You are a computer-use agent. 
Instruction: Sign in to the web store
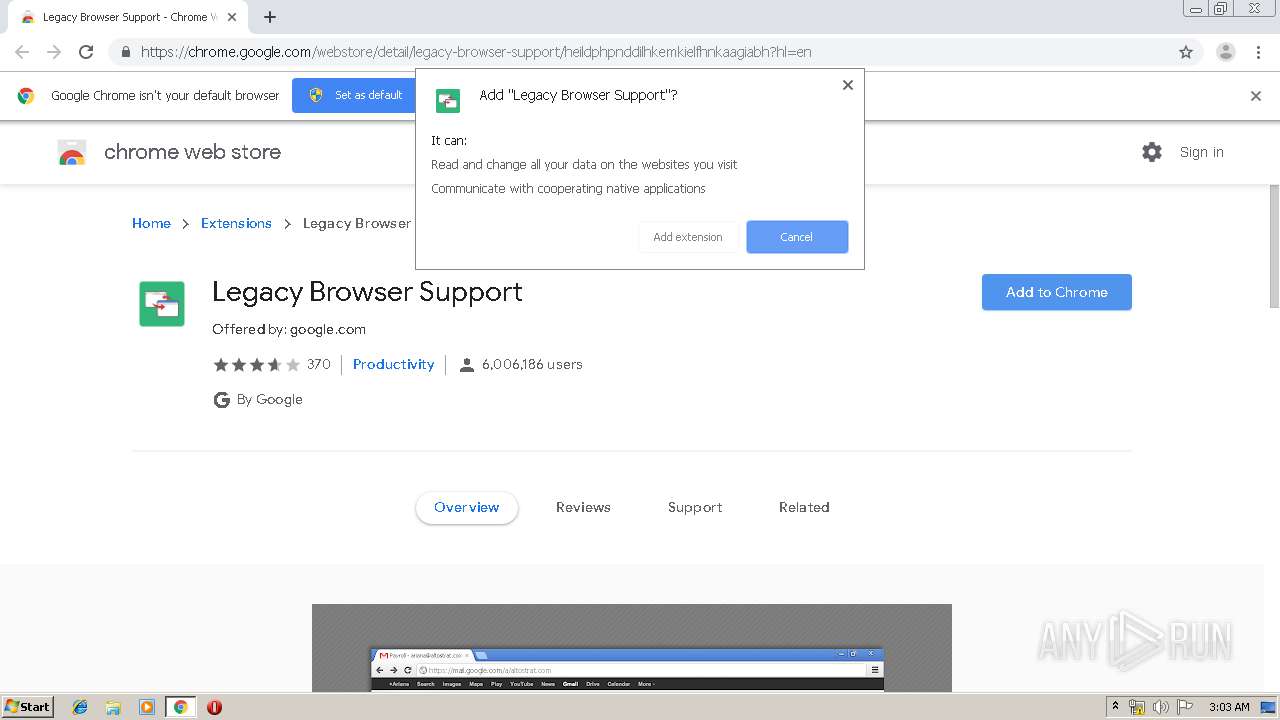[x=1201, y=152]
